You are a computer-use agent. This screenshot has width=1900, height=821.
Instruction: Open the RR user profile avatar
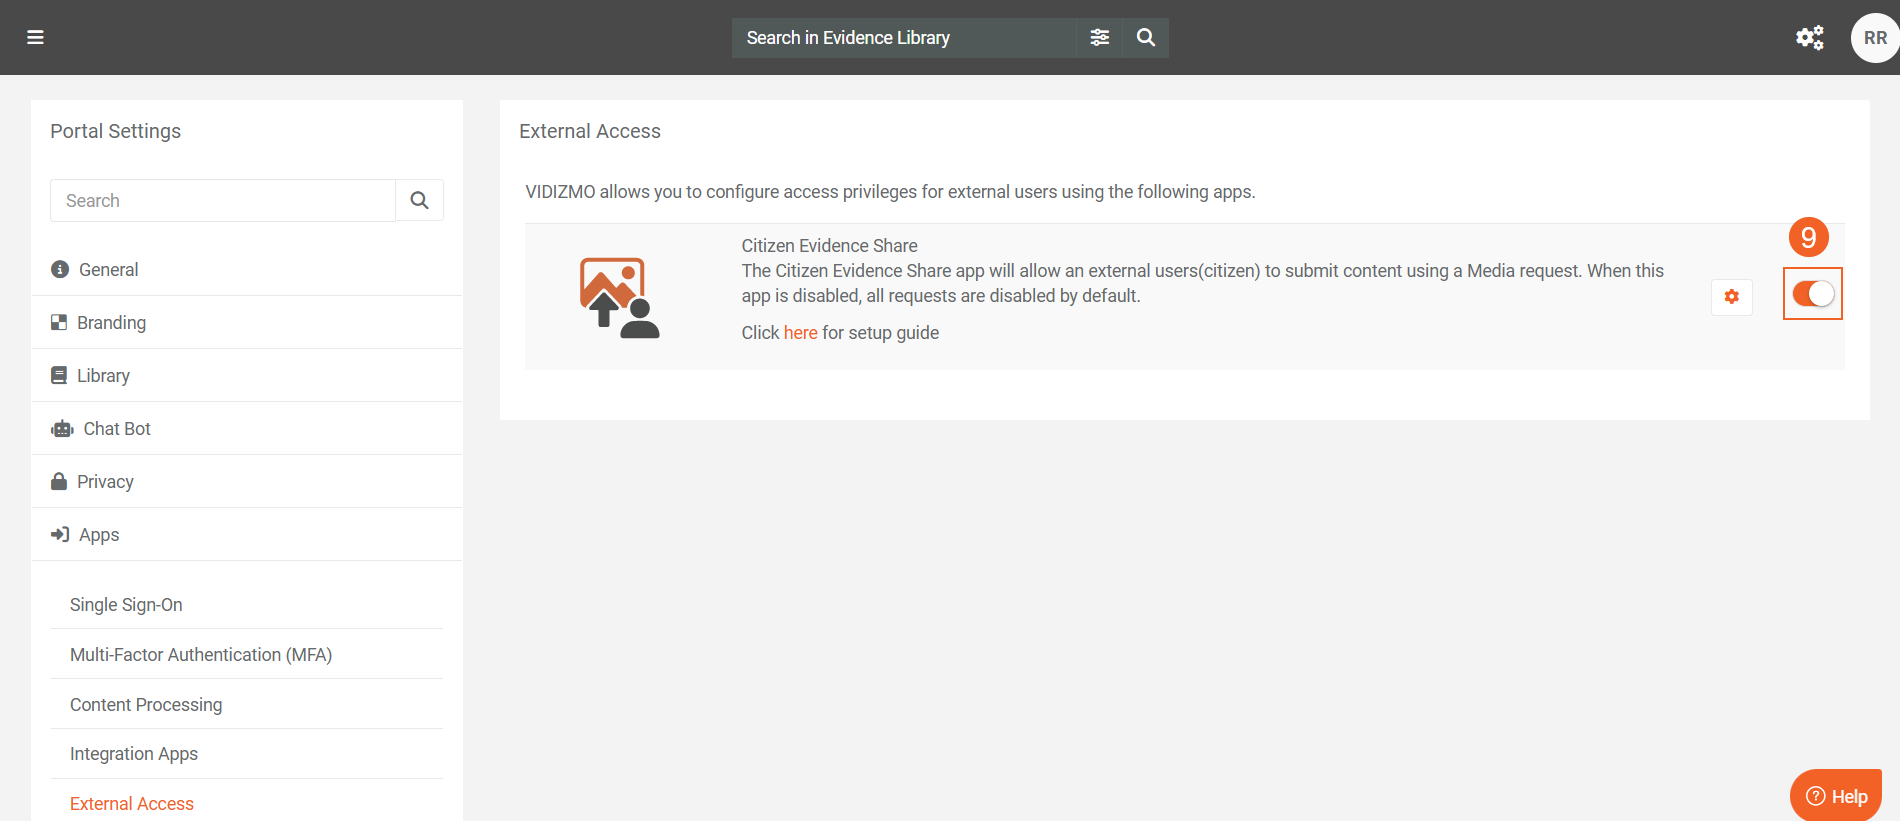[1874, 38]
